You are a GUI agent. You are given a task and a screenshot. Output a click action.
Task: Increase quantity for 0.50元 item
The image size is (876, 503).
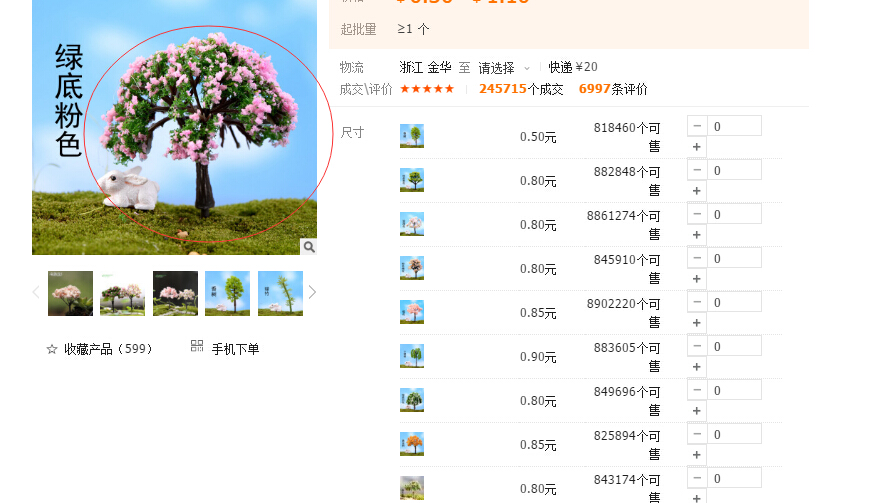pyautogui.click(x=697, y=147)
